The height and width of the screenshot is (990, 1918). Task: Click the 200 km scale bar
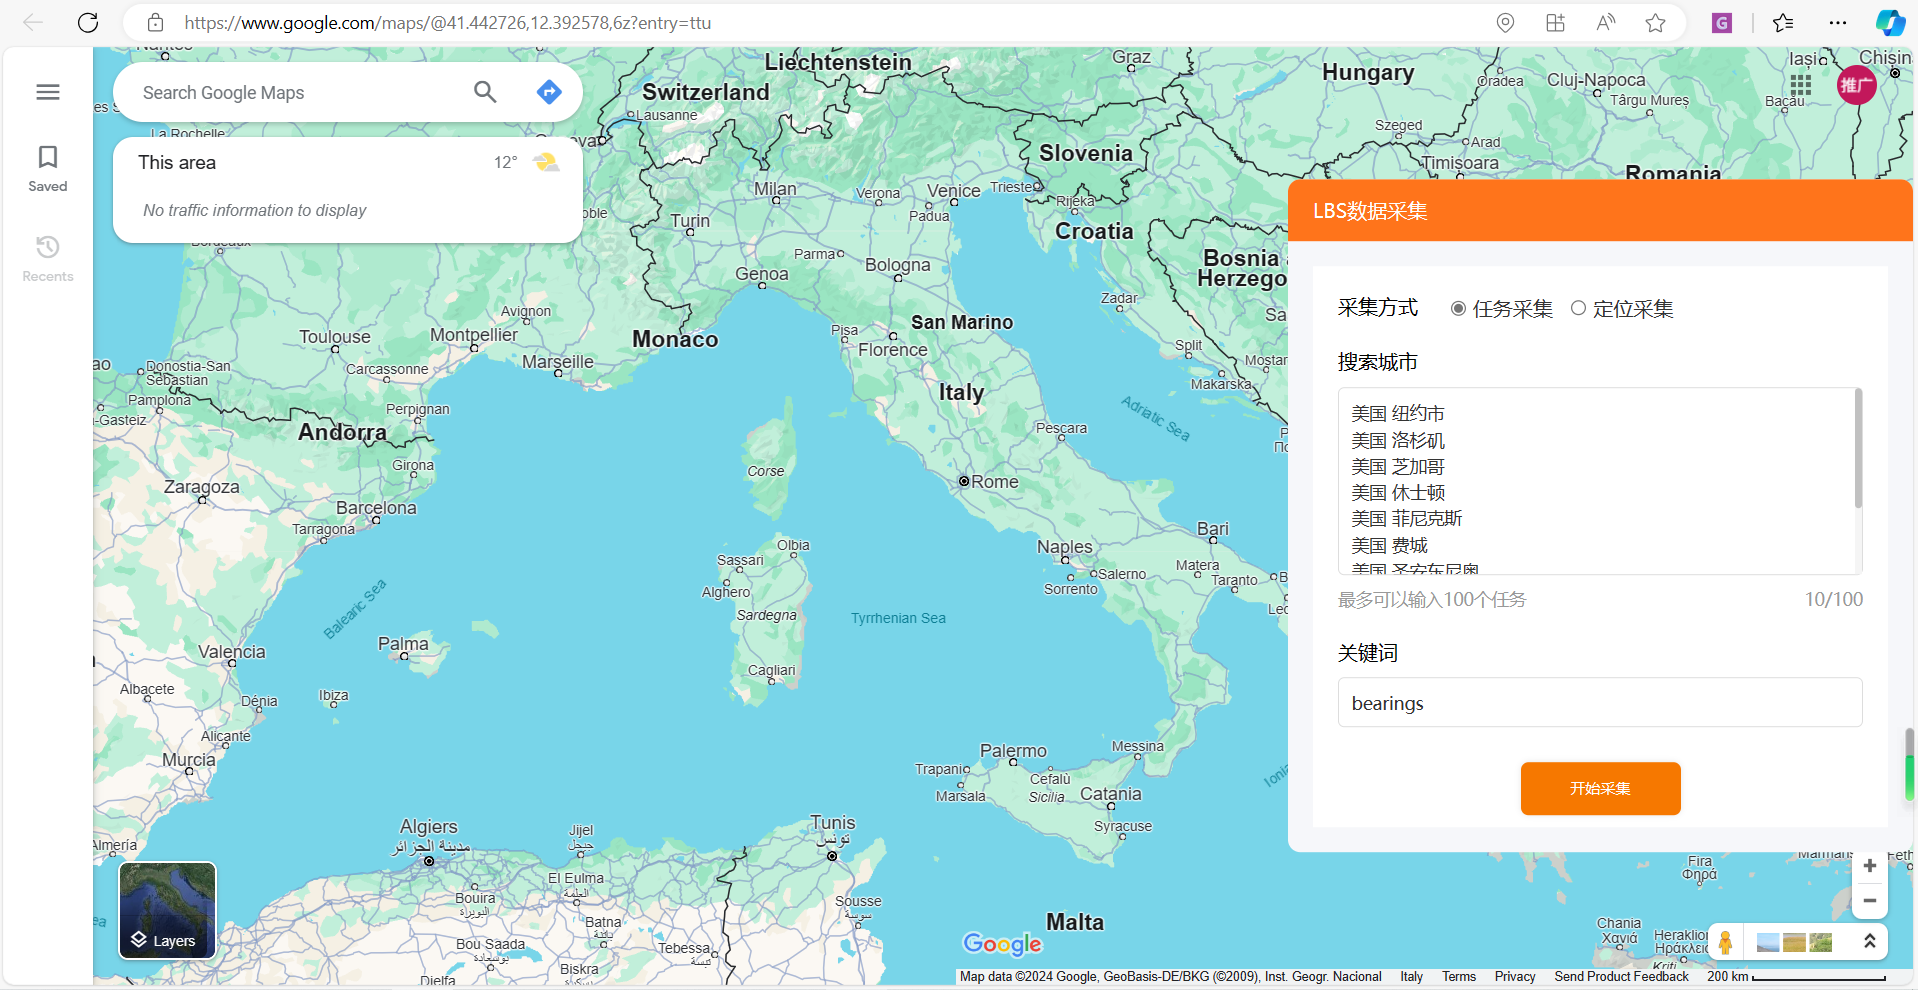pos(1796,977)
